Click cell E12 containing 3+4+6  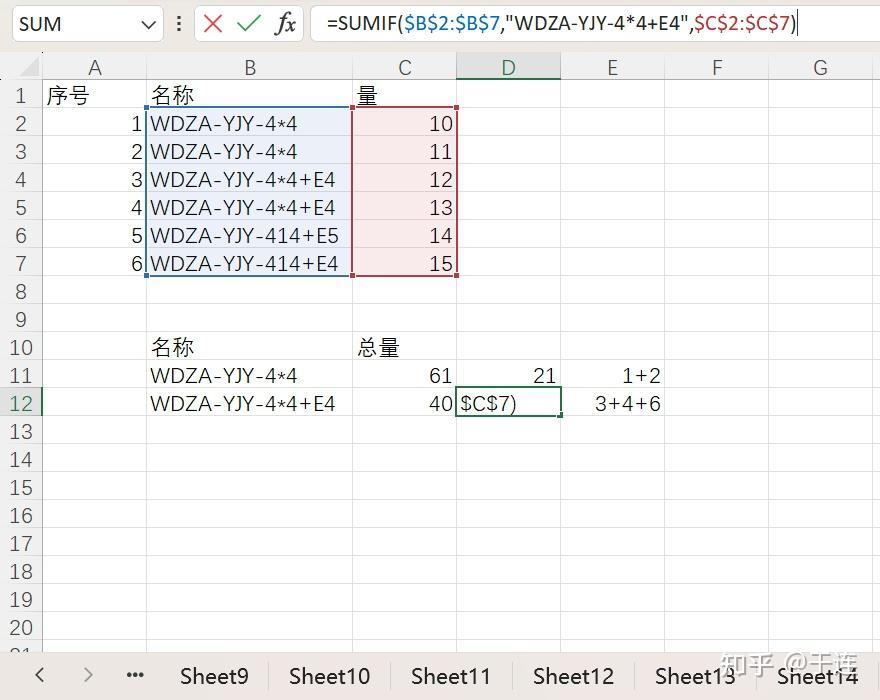click(x=612, y=402)
